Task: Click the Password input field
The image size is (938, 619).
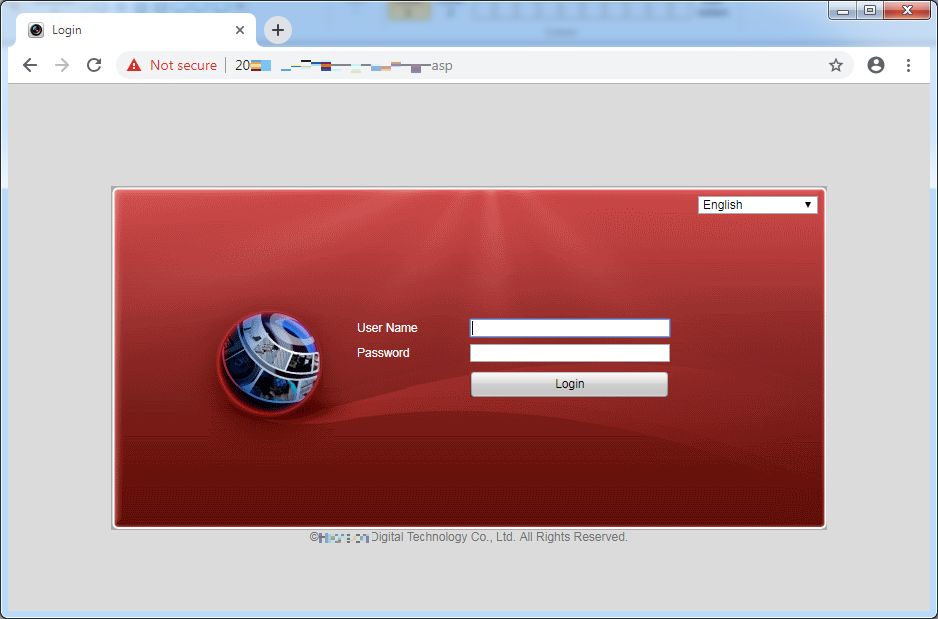Action: click(570, 353)
